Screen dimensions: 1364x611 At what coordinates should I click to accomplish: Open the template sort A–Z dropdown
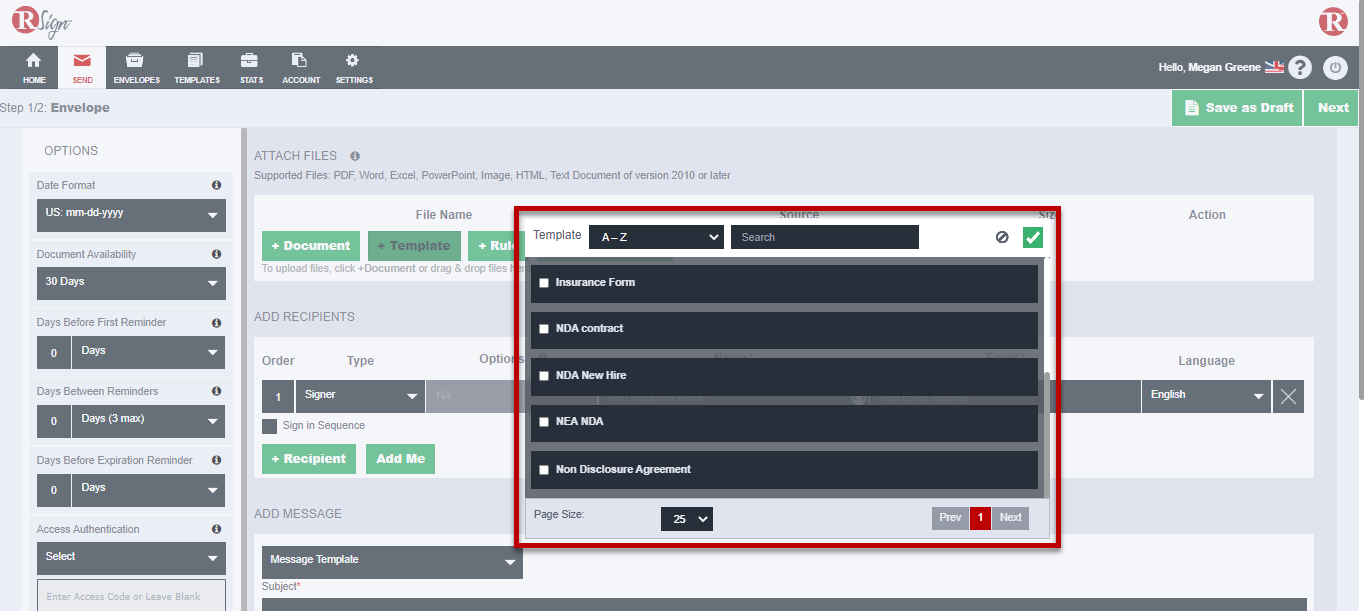point(656,237)
